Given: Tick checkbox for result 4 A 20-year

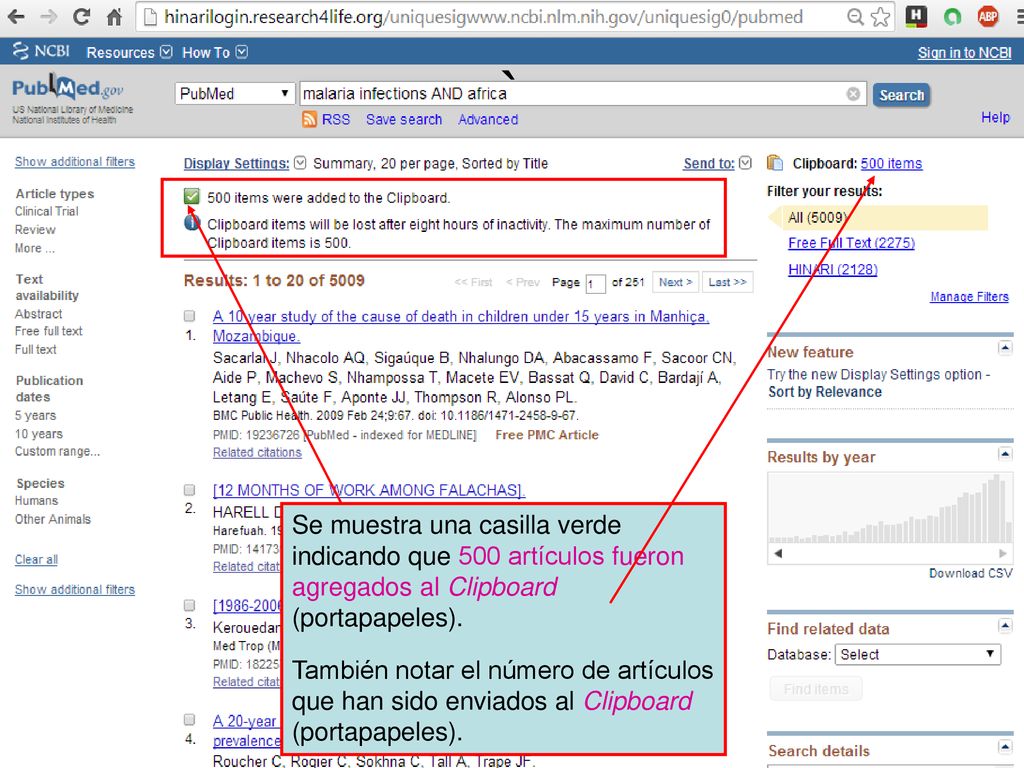Looking at the screenshot, I should pos(189,720).
